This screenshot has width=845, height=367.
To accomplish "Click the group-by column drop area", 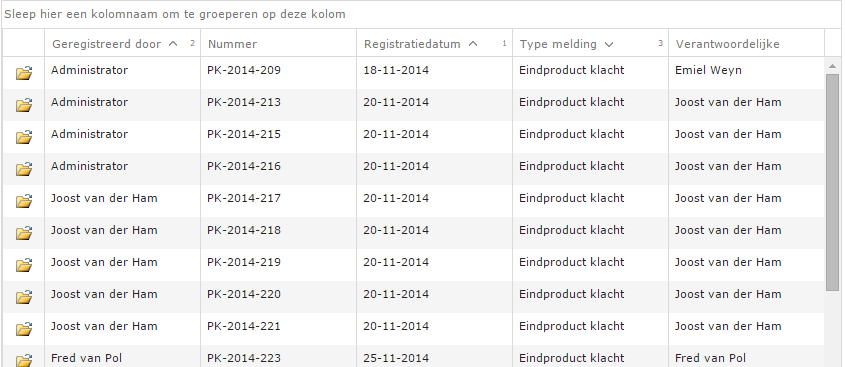I will [420, 15].
